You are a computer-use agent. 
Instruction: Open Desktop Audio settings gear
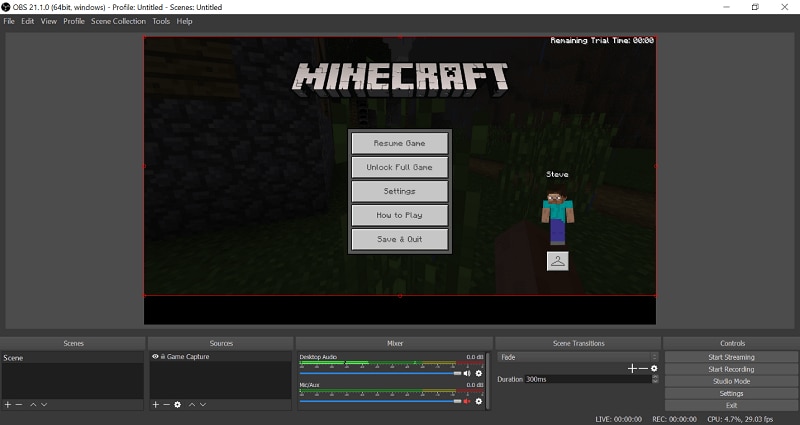pos(479,373)
